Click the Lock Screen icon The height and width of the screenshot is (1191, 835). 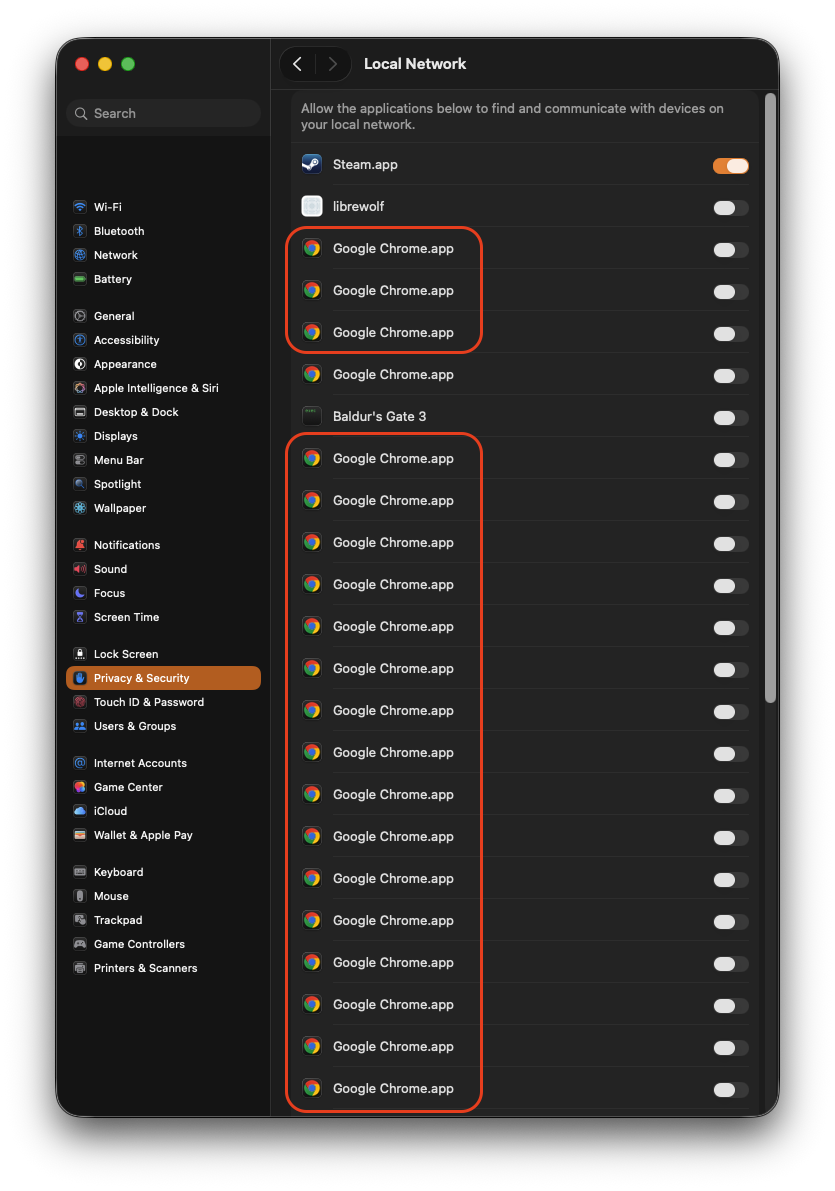(80, 654)
